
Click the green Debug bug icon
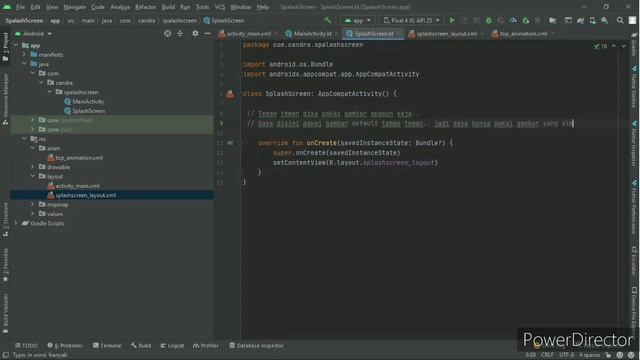(x=489, y=20)
